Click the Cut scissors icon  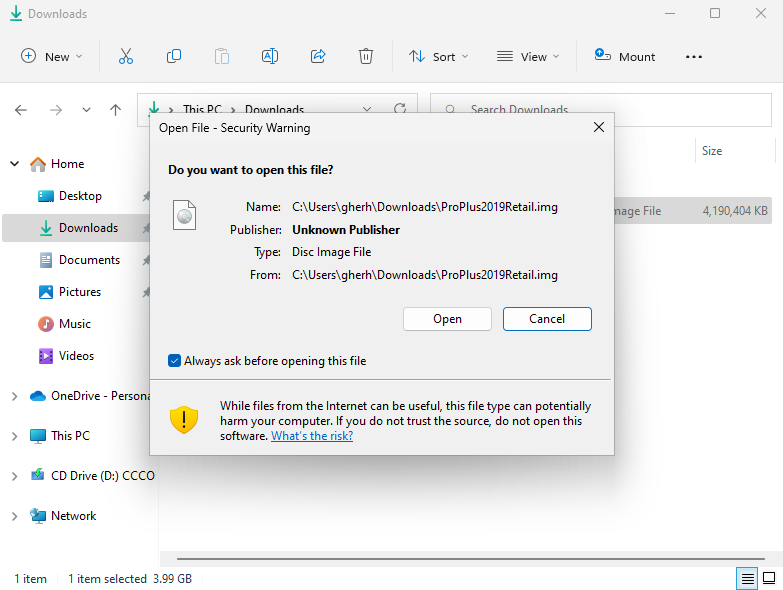125,57
